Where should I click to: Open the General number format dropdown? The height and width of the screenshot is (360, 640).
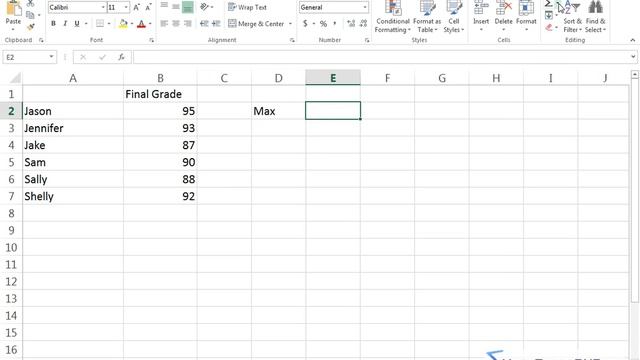tap(364, 7)
